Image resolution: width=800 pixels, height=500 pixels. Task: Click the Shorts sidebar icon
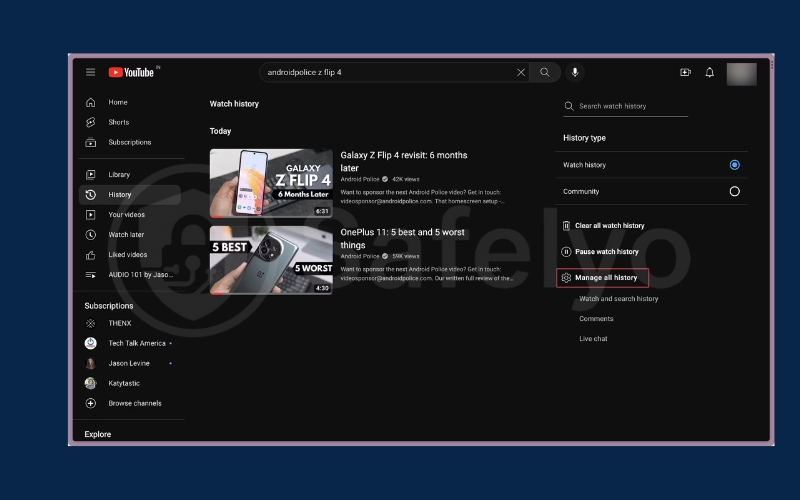tap(90, 122)
